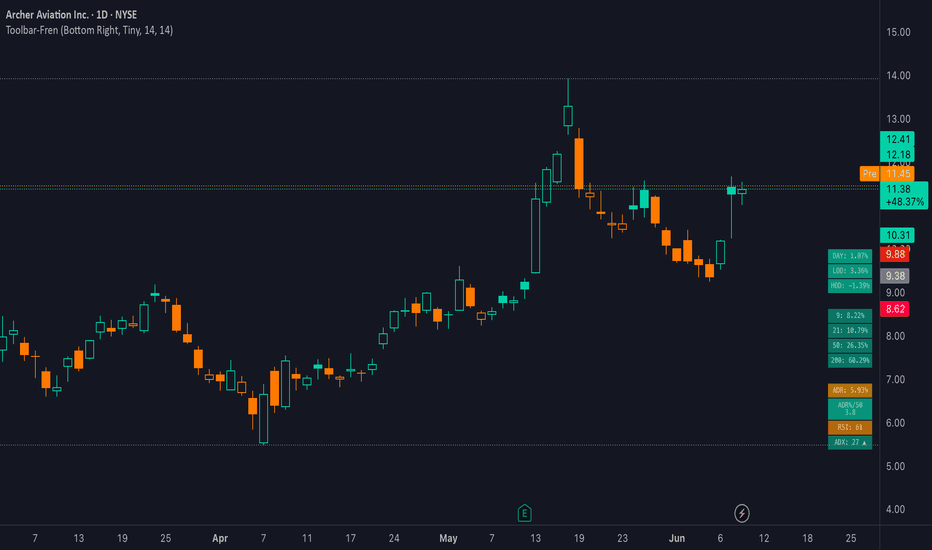Click the 11 date label on the time axis
932x550 pixels.
[307, 538]
